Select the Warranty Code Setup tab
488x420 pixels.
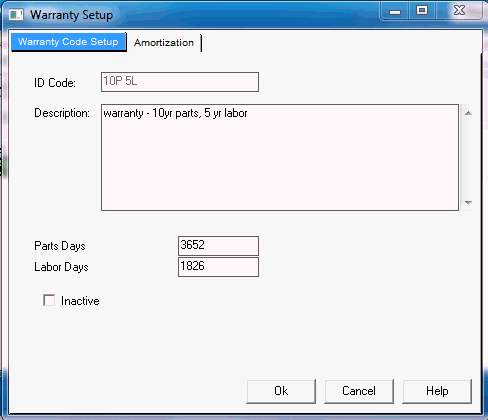pos(68,42)
